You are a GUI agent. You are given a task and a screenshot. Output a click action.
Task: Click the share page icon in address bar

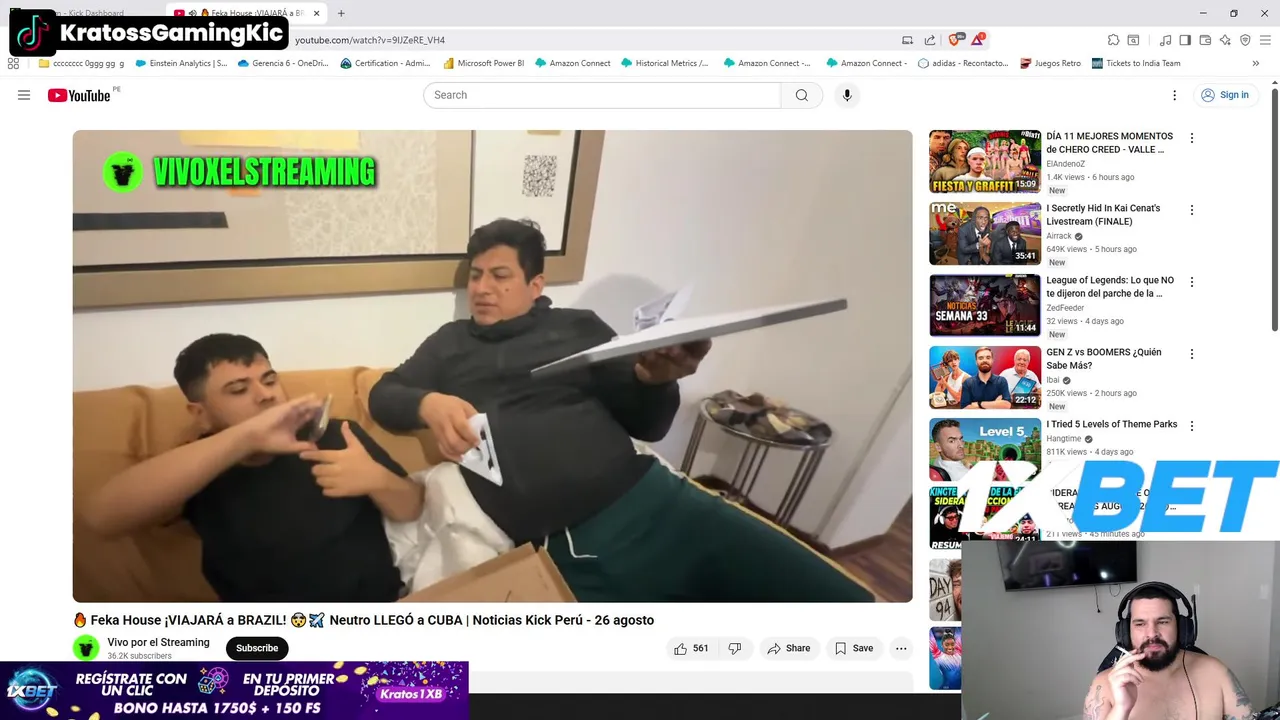click(930, 40)
